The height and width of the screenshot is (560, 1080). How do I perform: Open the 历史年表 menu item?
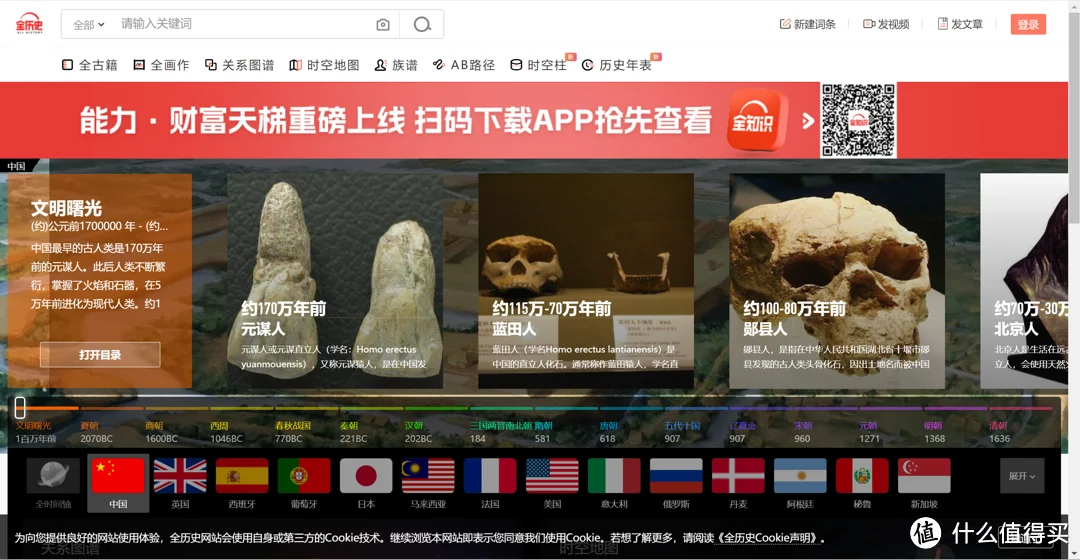[x=617, y=65]
